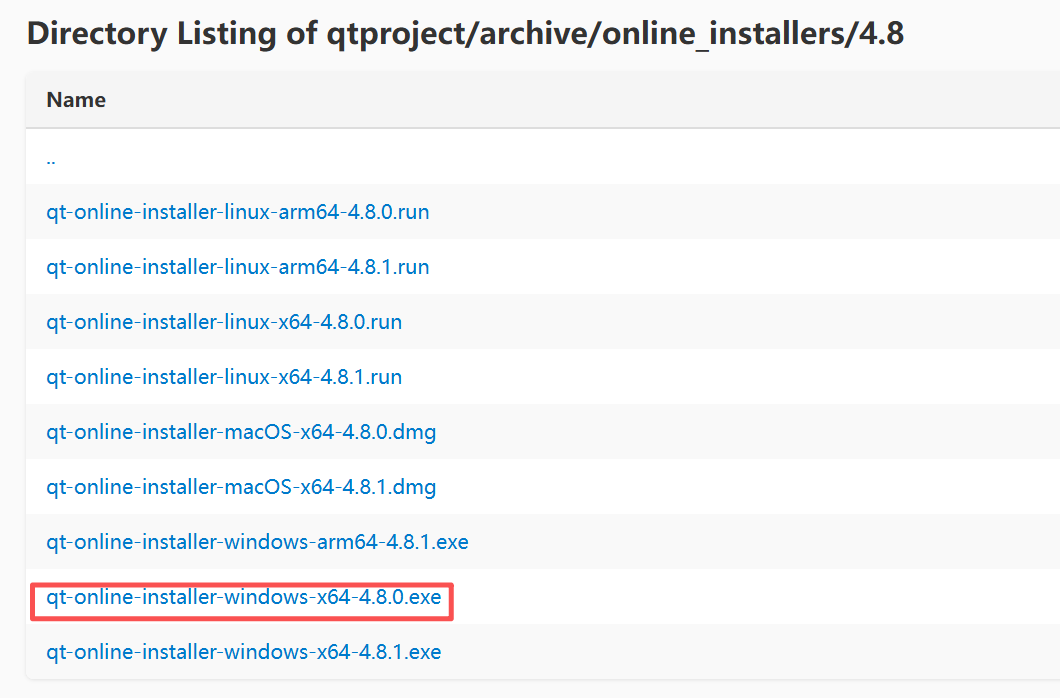Download qt-online-installer-linux-x64-4.8.1.run

coord(224,377)
